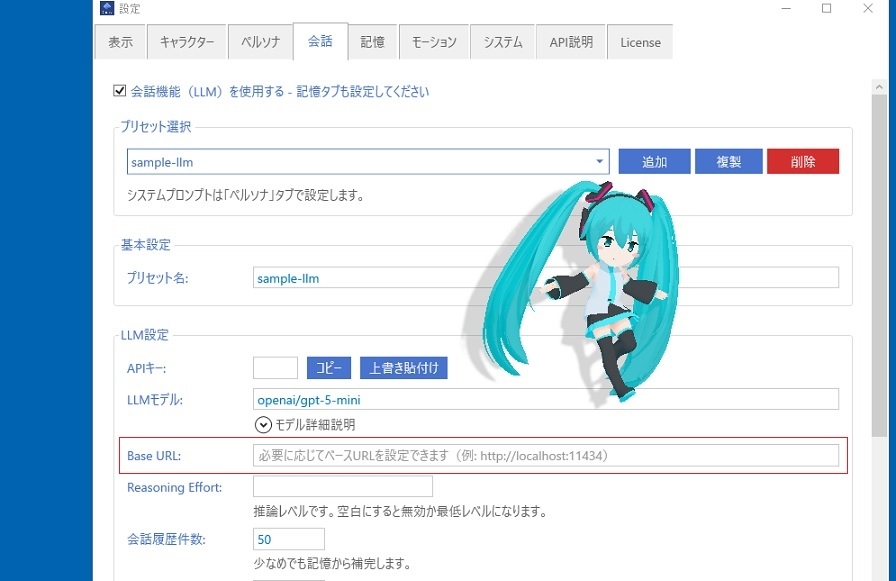Switch to the 記憶 tab
896x581 pixels.
point(372,42)
